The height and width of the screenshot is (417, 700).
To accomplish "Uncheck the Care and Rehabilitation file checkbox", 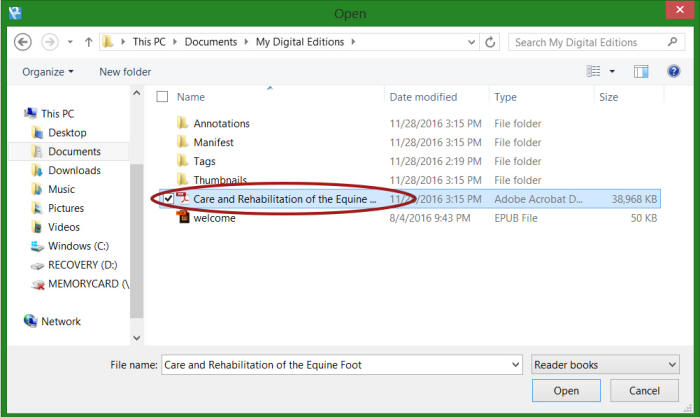I will pyautogui.click(x=166, y=199).
